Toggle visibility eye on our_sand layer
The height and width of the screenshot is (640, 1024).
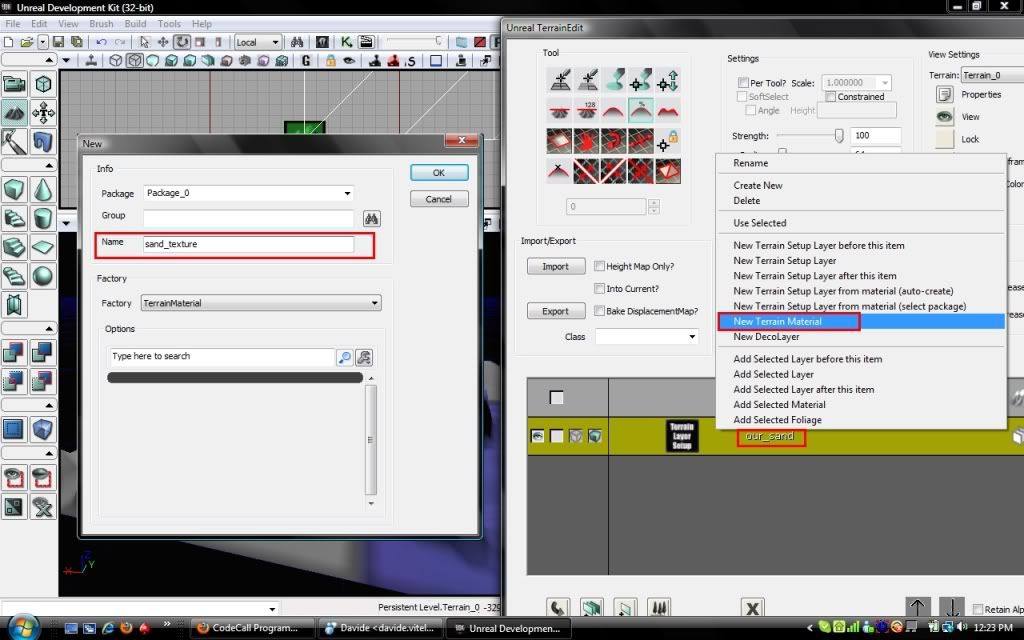pos(537,436)
